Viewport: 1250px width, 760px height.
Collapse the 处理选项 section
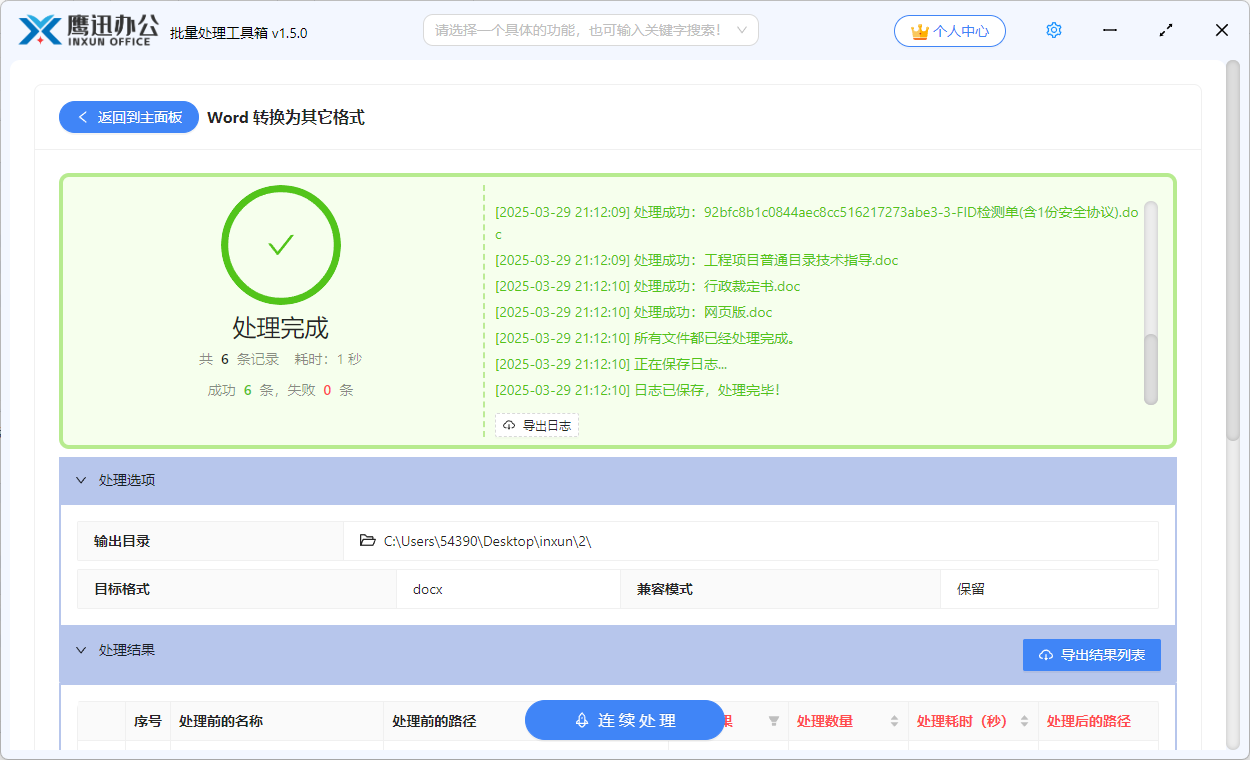pos(82,480)
